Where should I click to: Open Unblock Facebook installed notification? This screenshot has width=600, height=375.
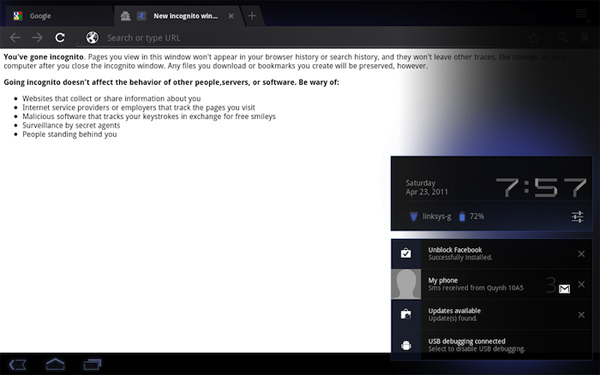(492, 254)
